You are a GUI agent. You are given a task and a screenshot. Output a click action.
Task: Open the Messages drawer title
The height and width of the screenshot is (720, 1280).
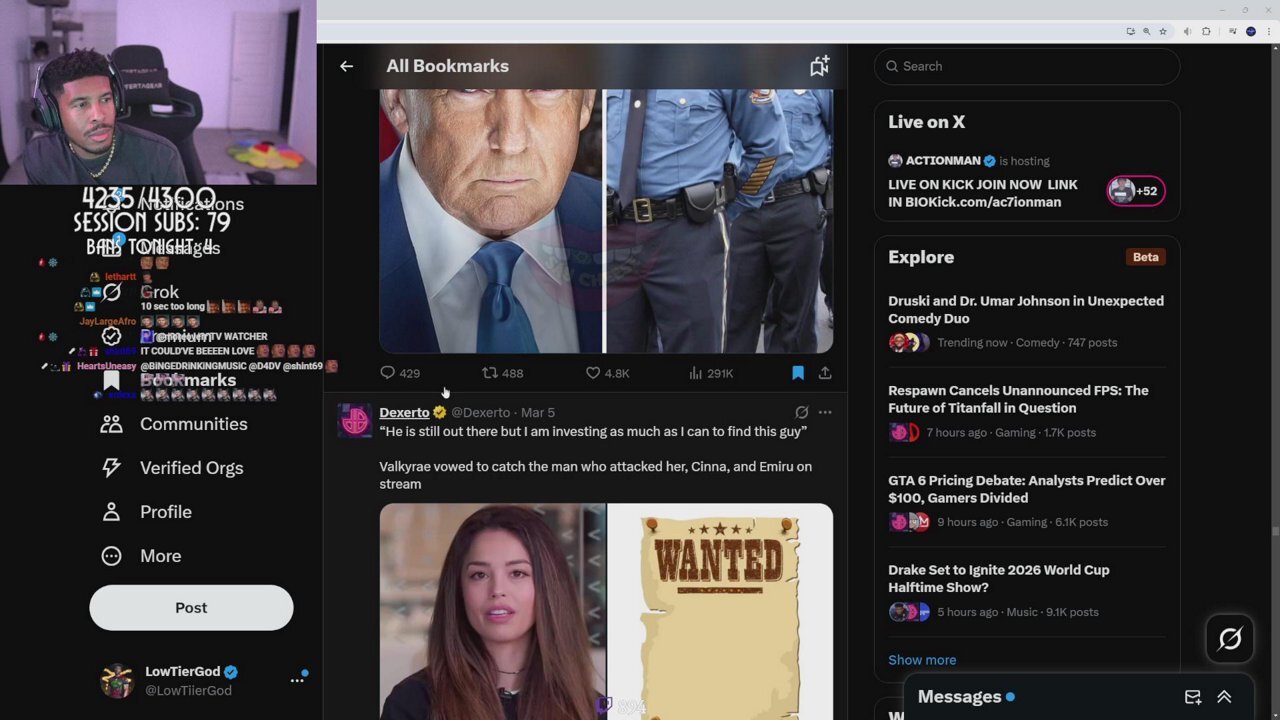[960, 697]
